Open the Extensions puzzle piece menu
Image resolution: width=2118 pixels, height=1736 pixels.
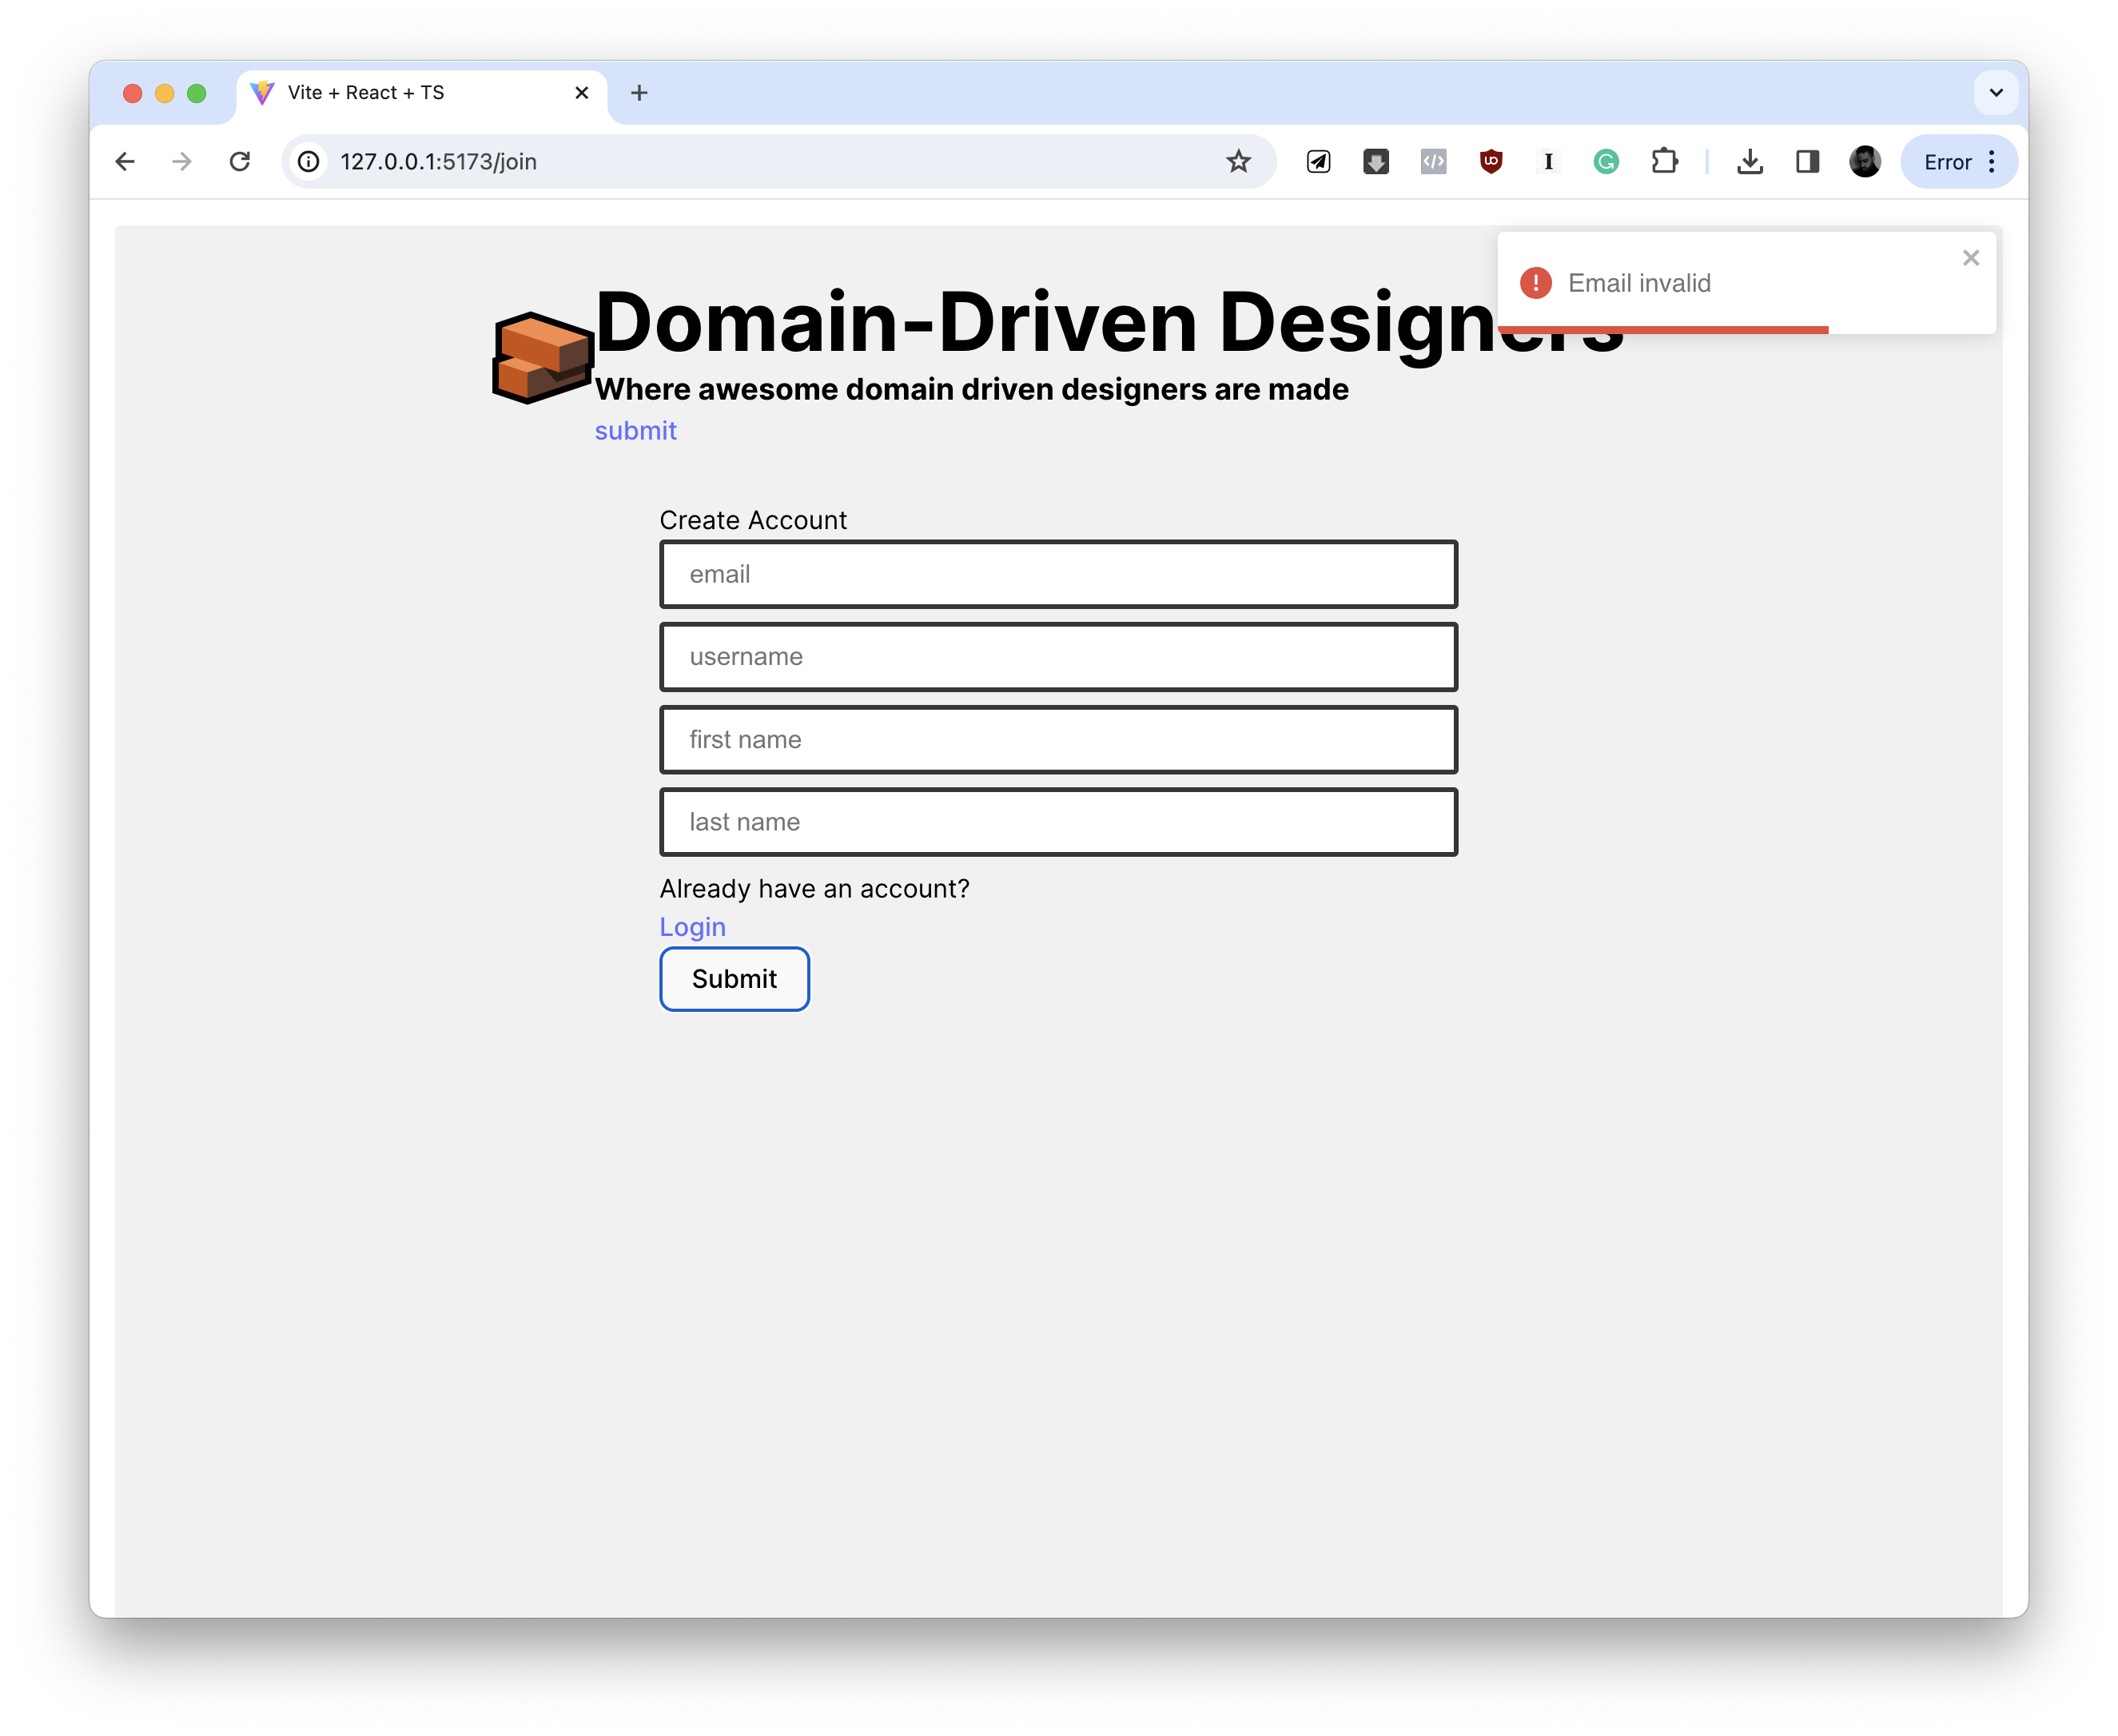pos(1664,162)
